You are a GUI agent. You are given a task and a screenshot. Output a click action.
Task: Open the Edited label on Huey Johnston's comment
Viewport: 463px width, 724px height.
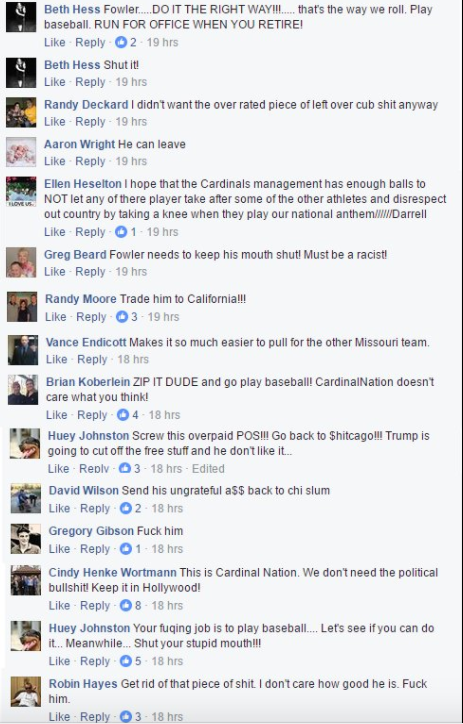[x=208, y=469]
